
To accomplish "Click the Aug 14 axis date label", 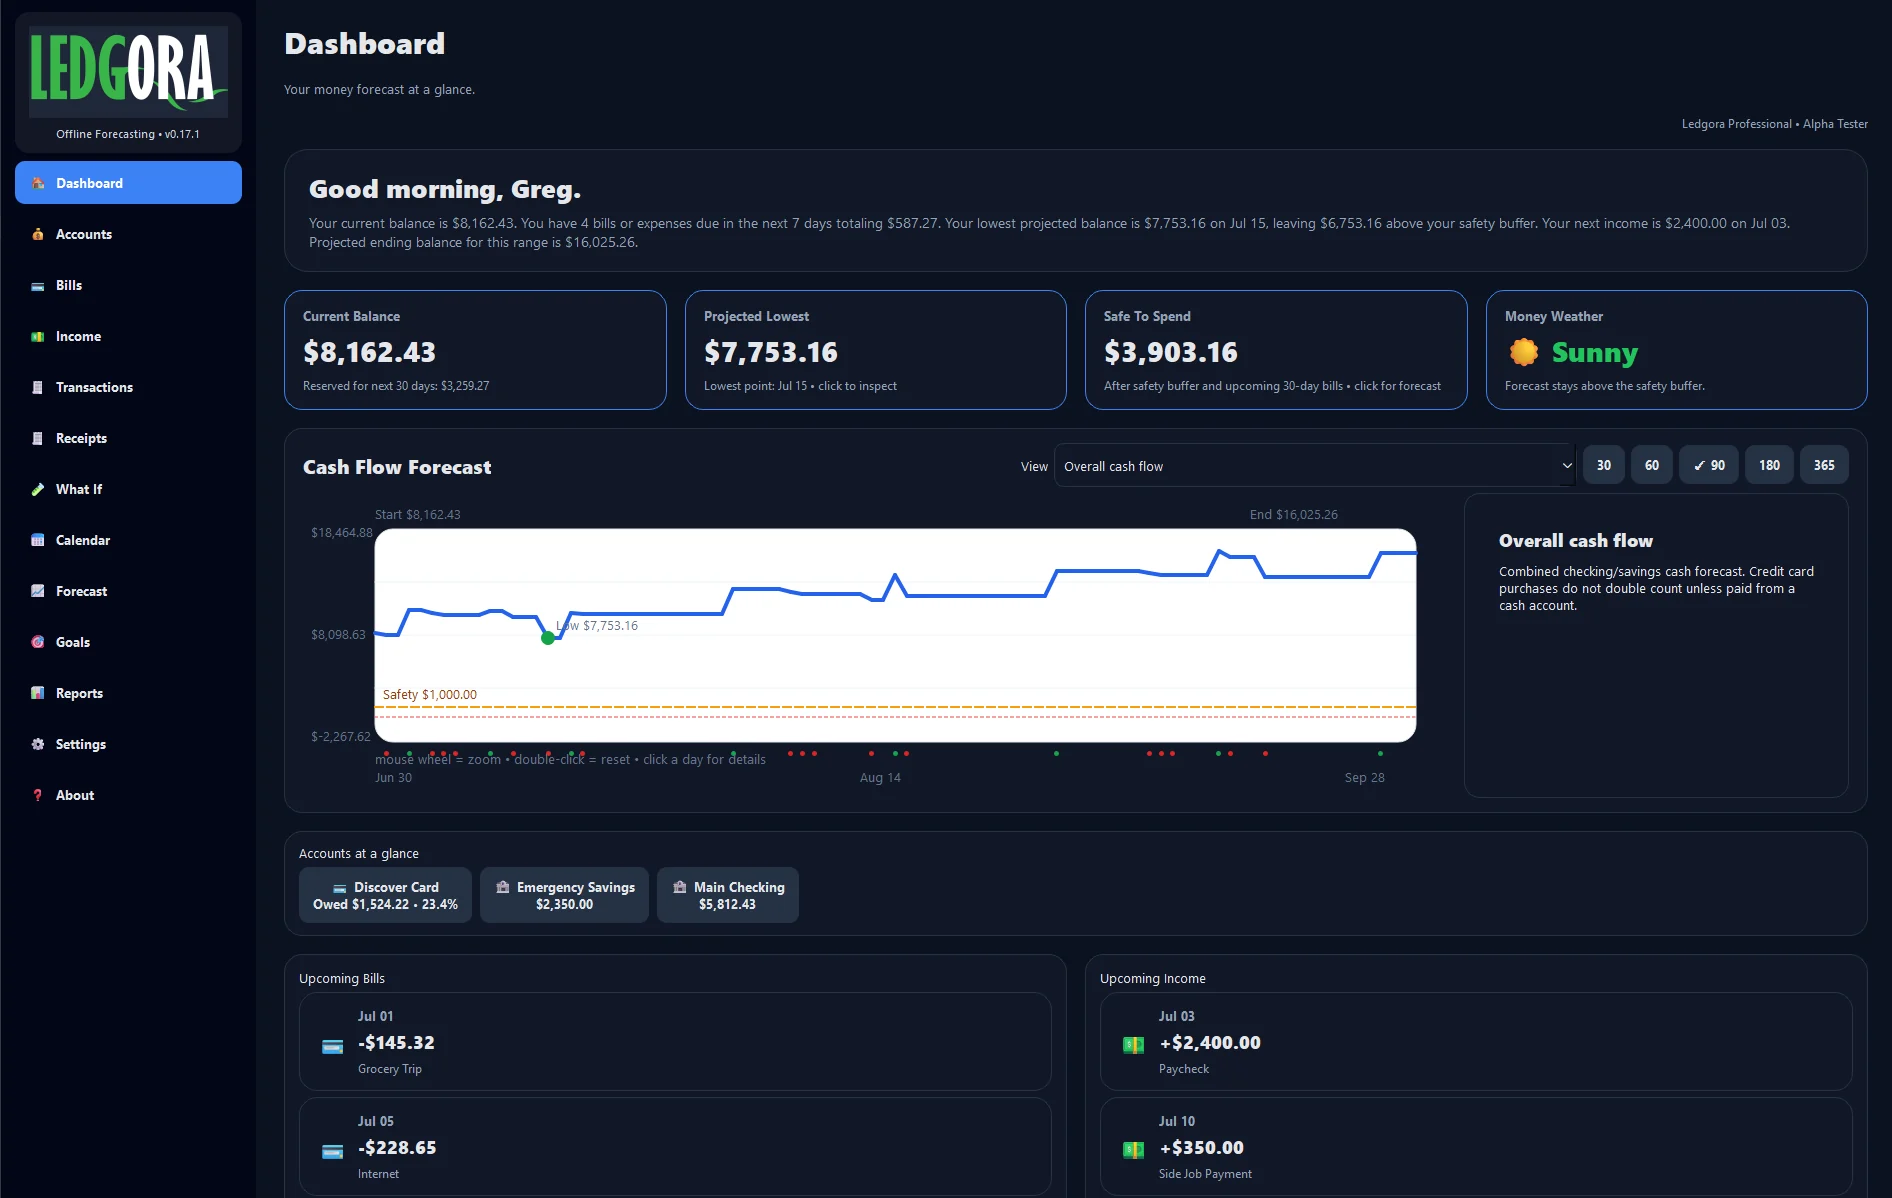I will (880, 778).
